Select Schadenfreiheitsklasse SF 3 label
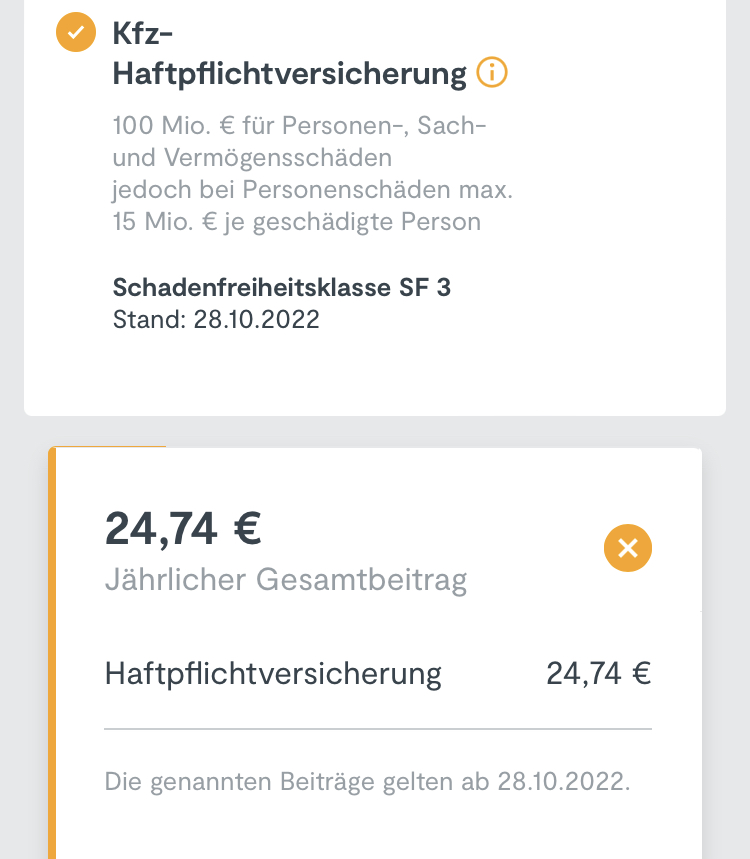750x859 pixels. [281, 288]
